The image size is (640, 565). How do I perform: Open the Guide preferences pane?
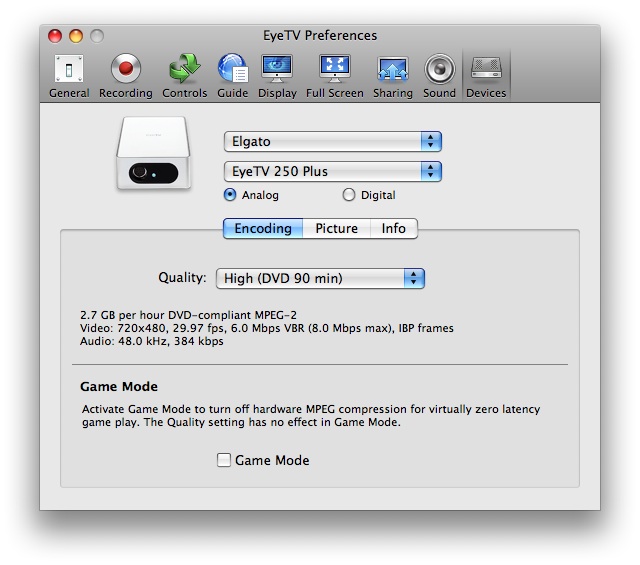pos(233,76)
